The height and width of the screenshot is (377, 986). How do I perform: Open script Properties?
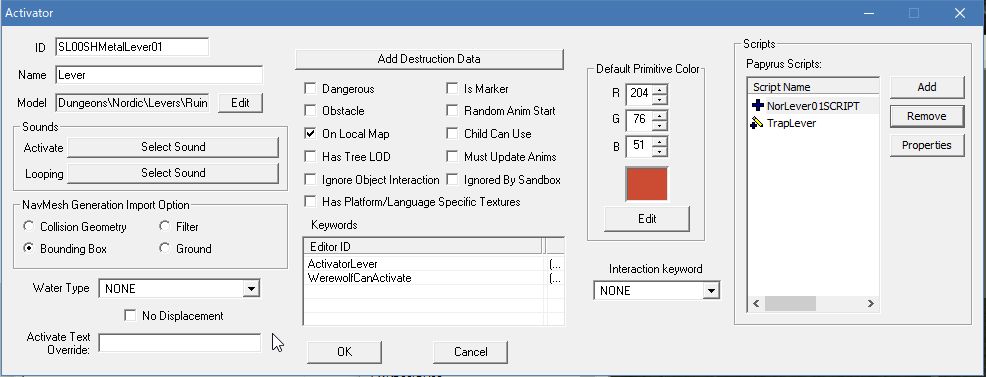tap(927, 145)
